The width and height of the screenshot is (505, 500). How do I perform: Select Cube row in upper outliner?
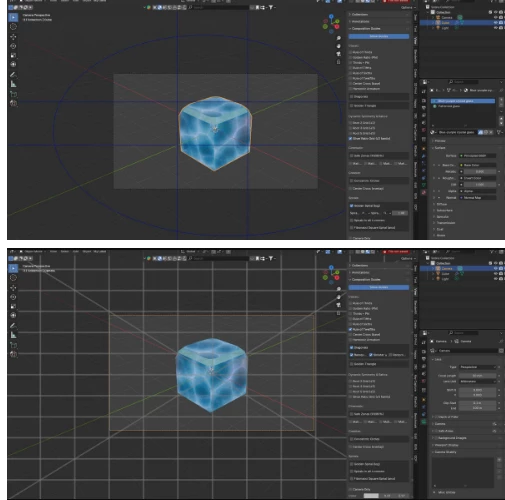pos(462,23)
